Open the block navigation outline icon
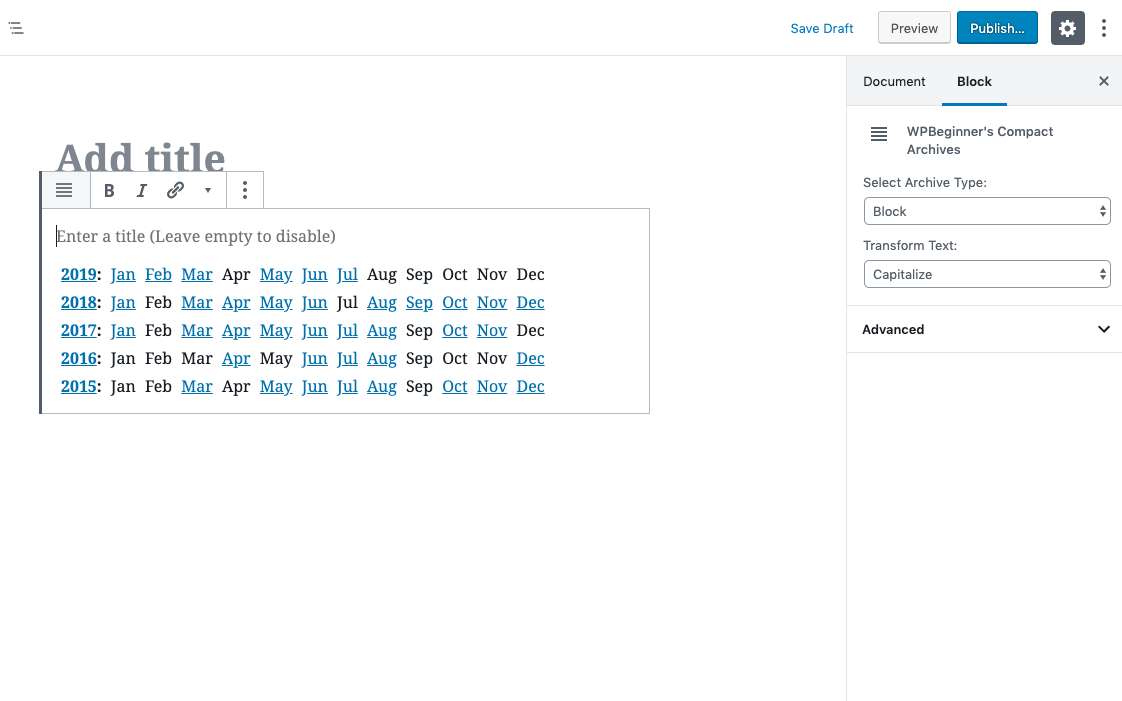1122x701 pixels. [16, 28]
